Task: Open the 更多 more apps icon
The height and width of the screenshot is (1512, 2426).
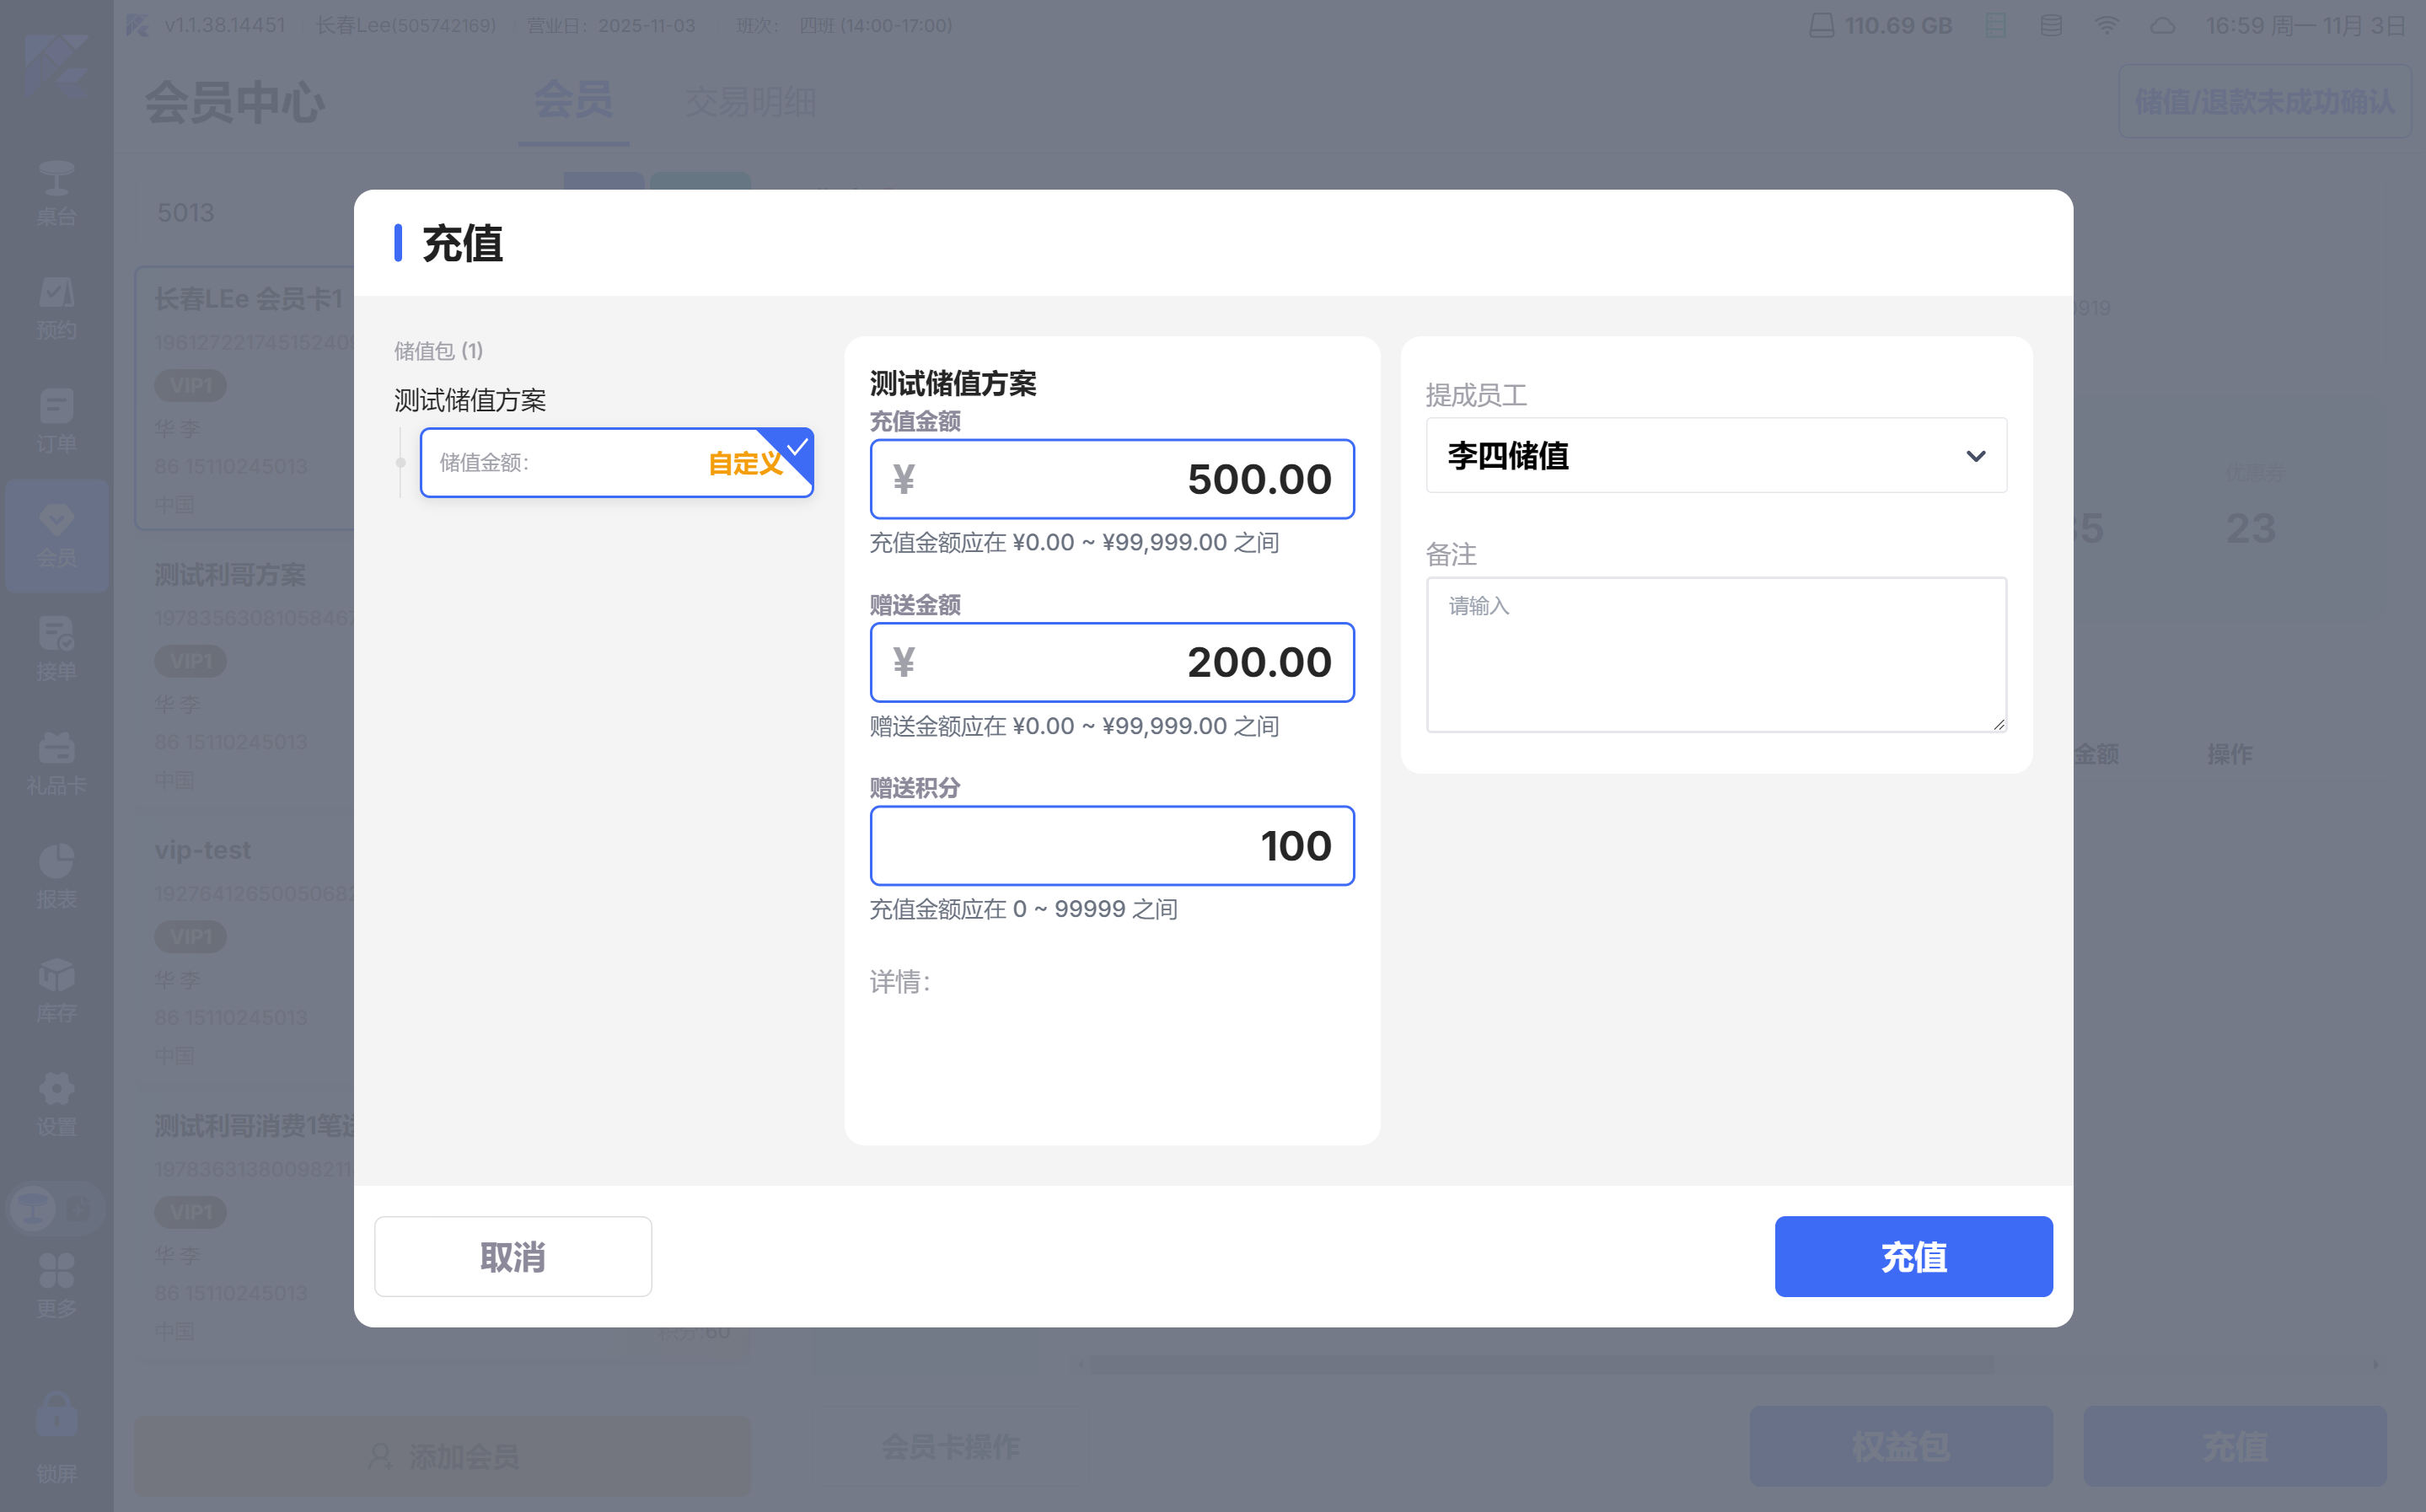Action: coord(56,1285)
